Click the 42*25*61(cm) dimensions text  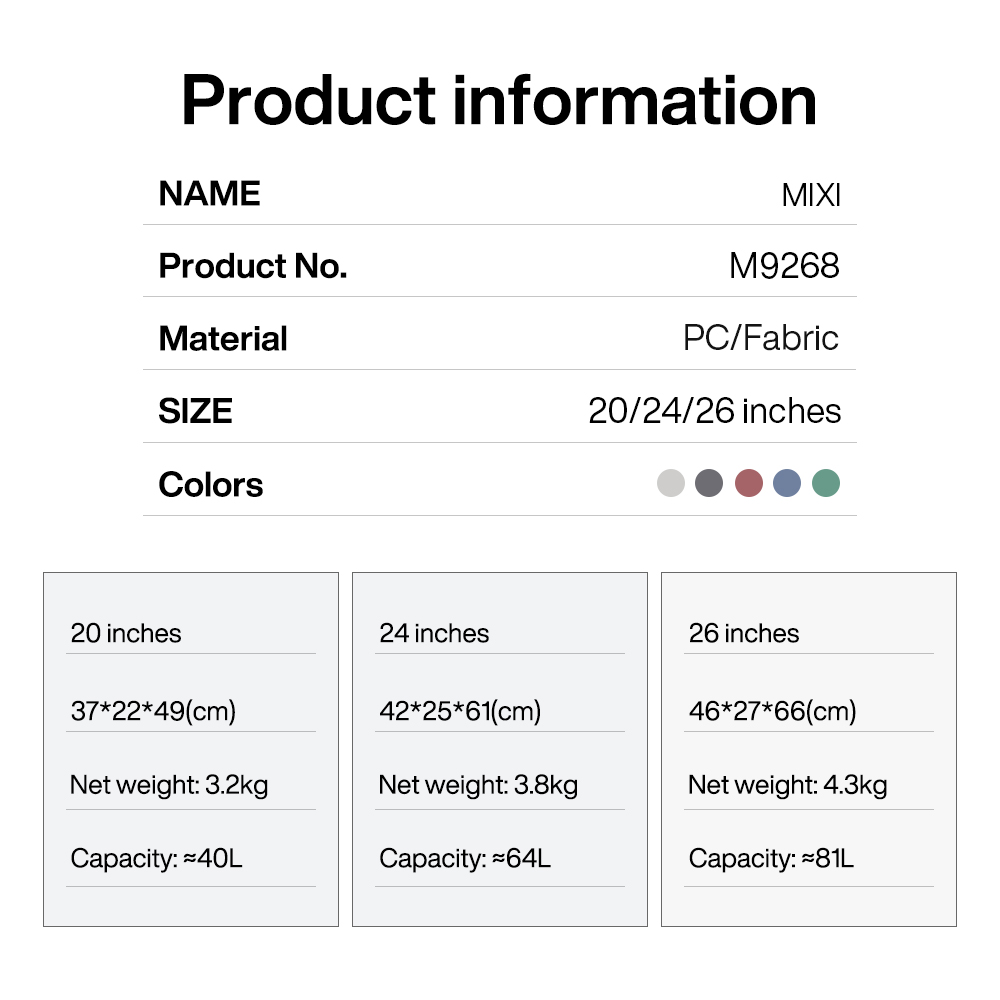(460, 711)
